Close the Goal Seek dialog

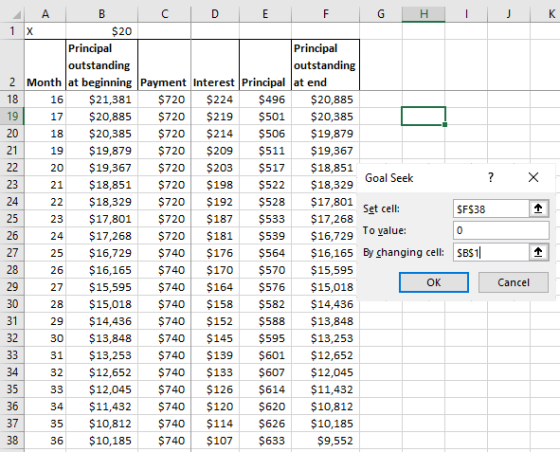click(x=533, y=177)
